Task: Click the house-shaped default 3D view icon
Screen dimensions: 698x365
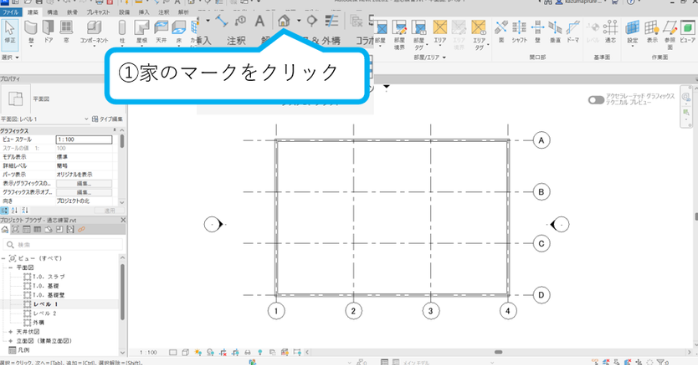Action: pyautogui.click(x=284, y=20)
